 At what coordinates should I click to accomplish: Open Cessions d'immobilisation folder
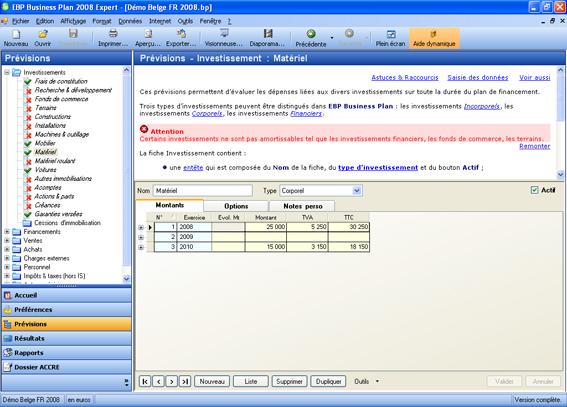click(67, 223)
